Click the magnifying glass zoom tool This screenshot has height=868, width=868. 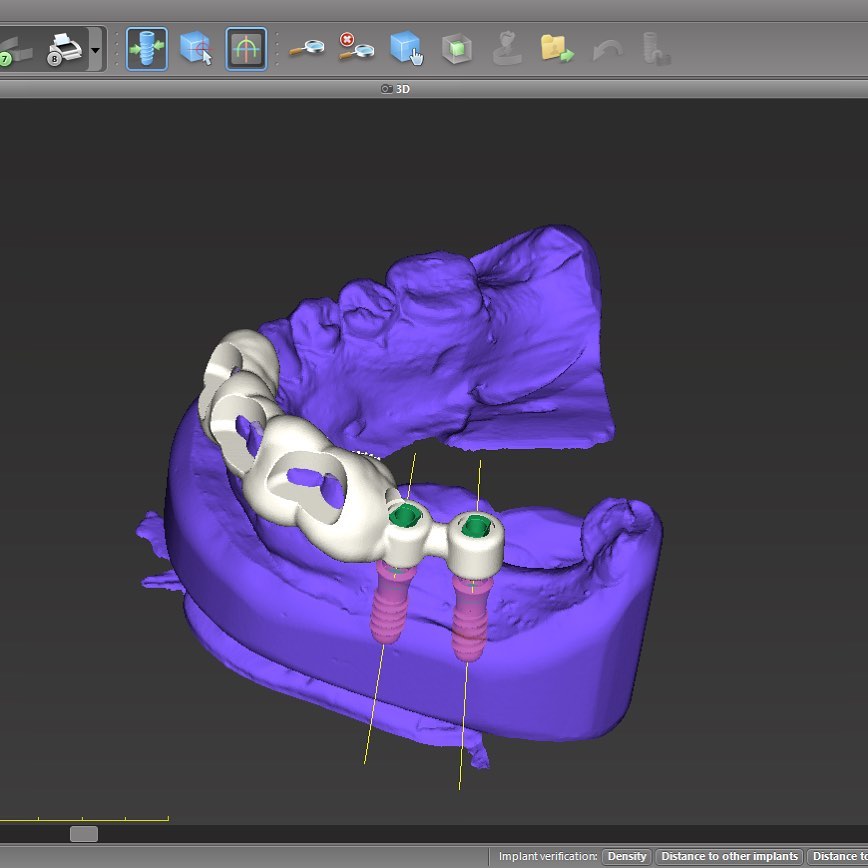coord(306,48)
